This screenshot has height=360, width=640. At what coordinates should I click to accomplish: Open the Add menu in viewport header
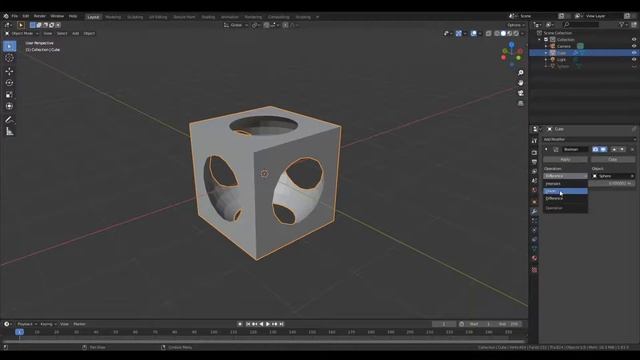pos(76,33)
